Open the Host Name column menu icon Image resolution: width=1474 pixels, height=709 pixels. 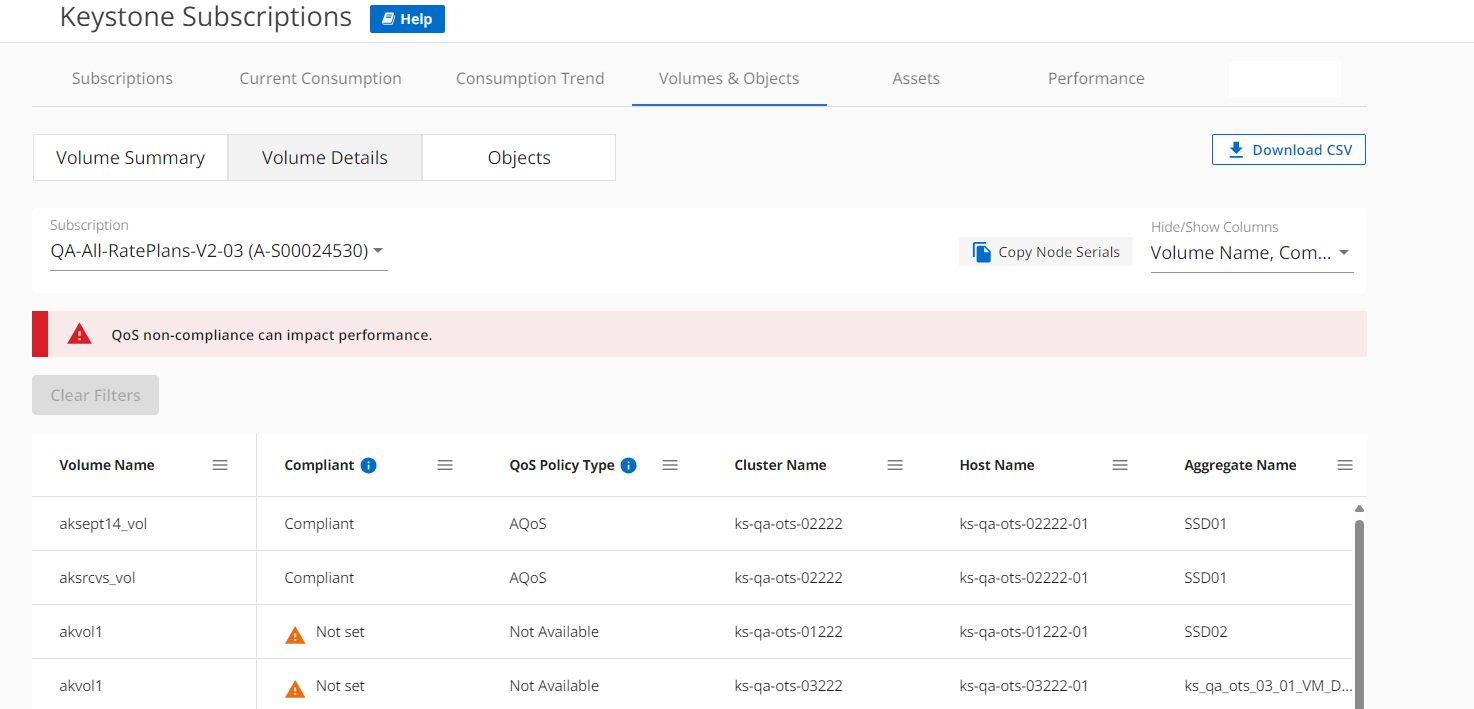[x=1120, y=465]
